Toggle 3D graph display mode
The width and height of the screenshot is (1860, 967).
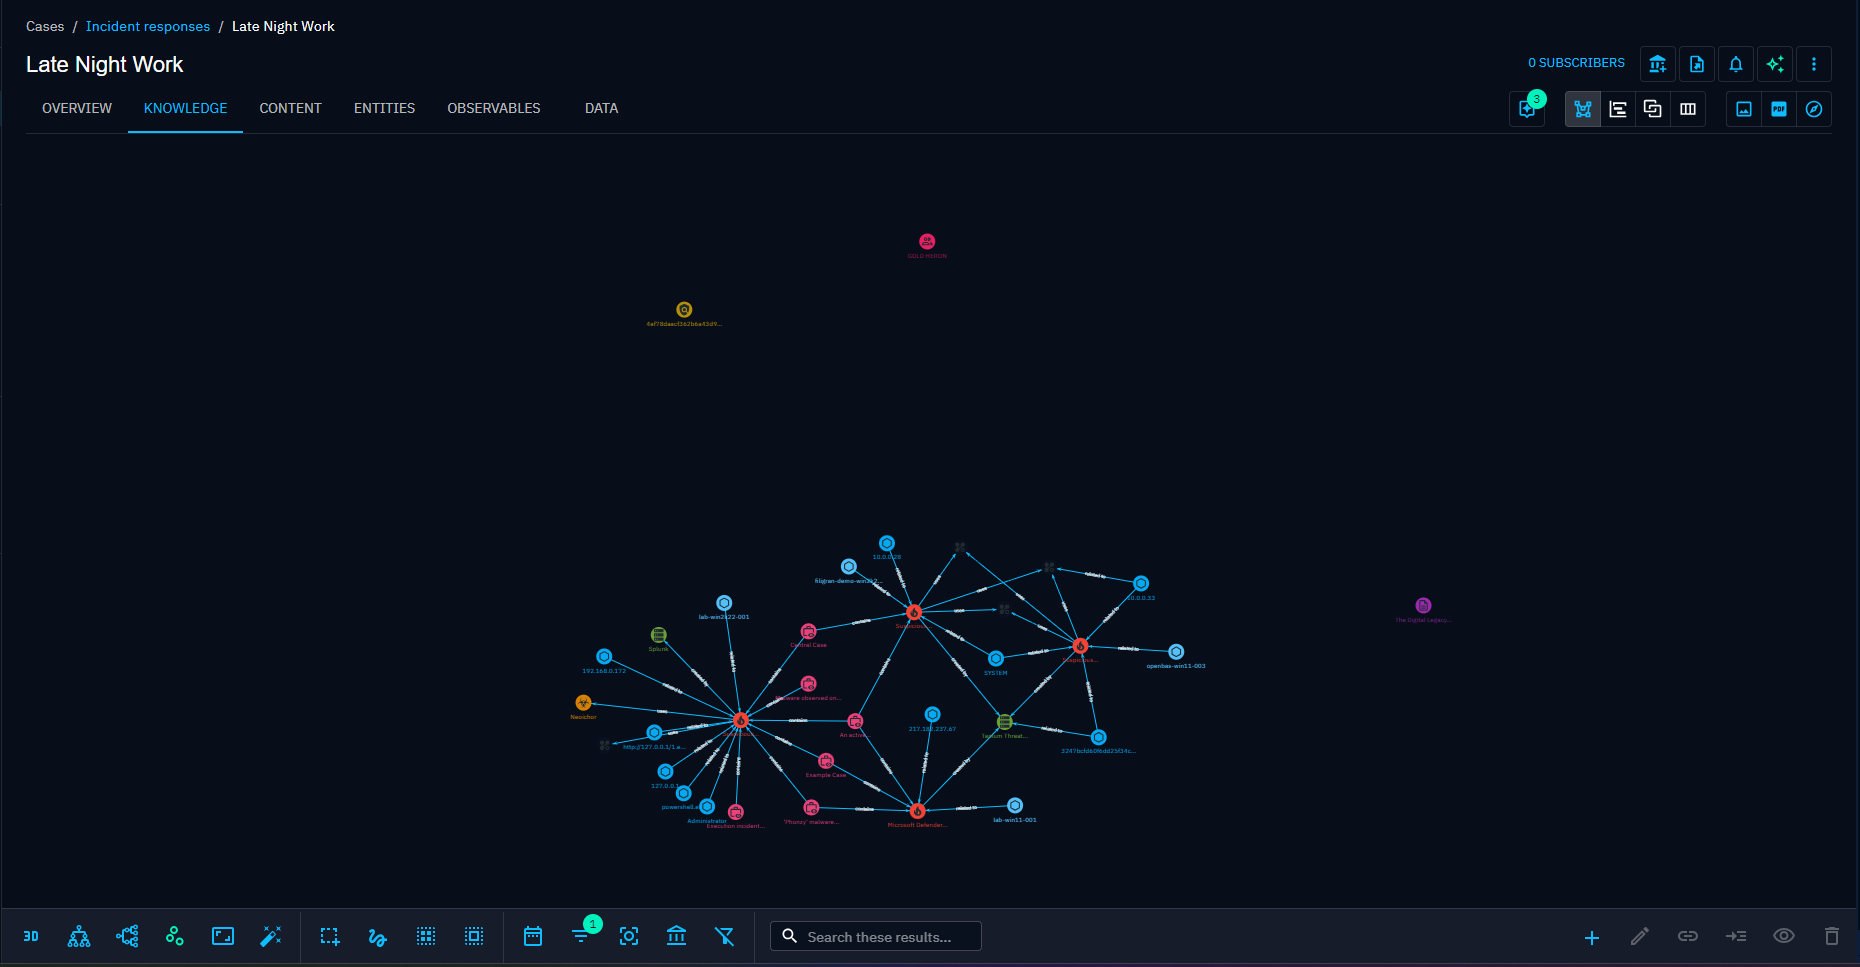tap(31, 936)
